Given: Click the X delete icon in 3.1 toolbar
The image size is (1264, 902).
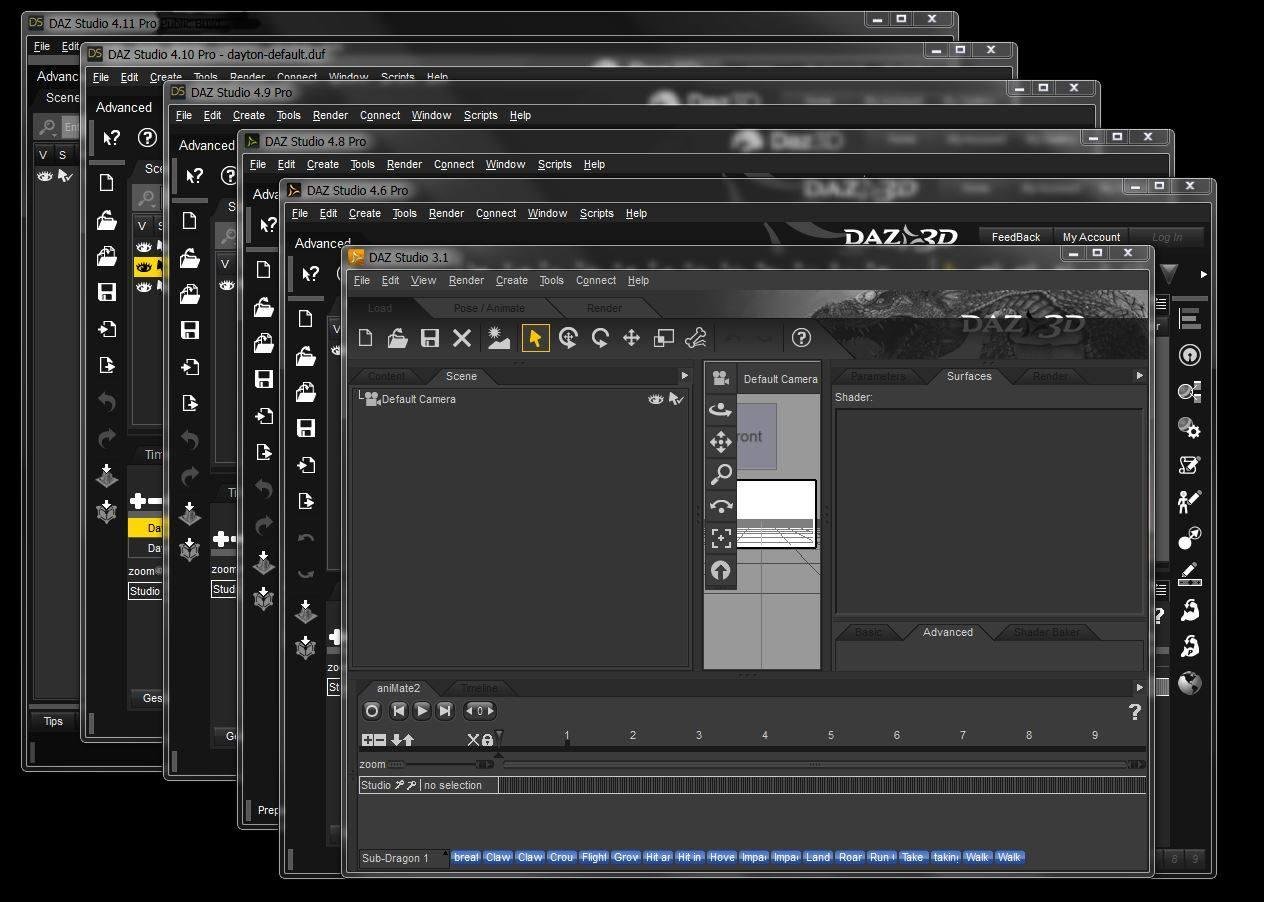Looking at the screenshot, I should point(462,338).
